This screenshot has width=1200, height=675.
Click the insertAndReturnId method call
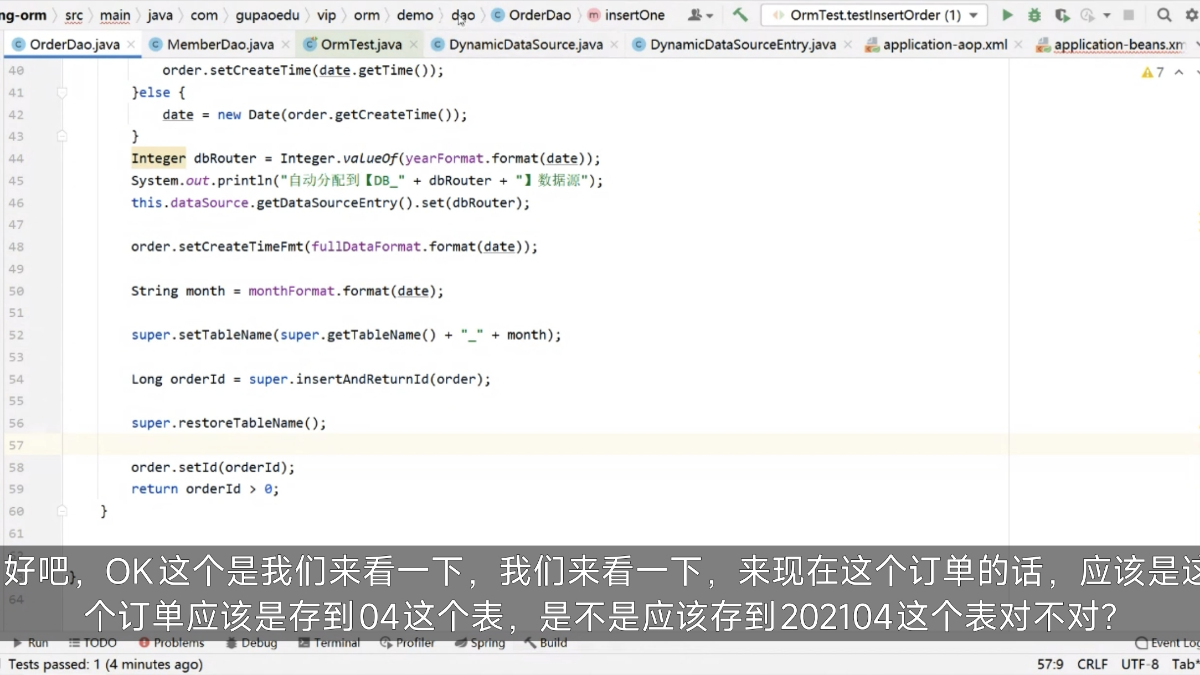point(362,379)
